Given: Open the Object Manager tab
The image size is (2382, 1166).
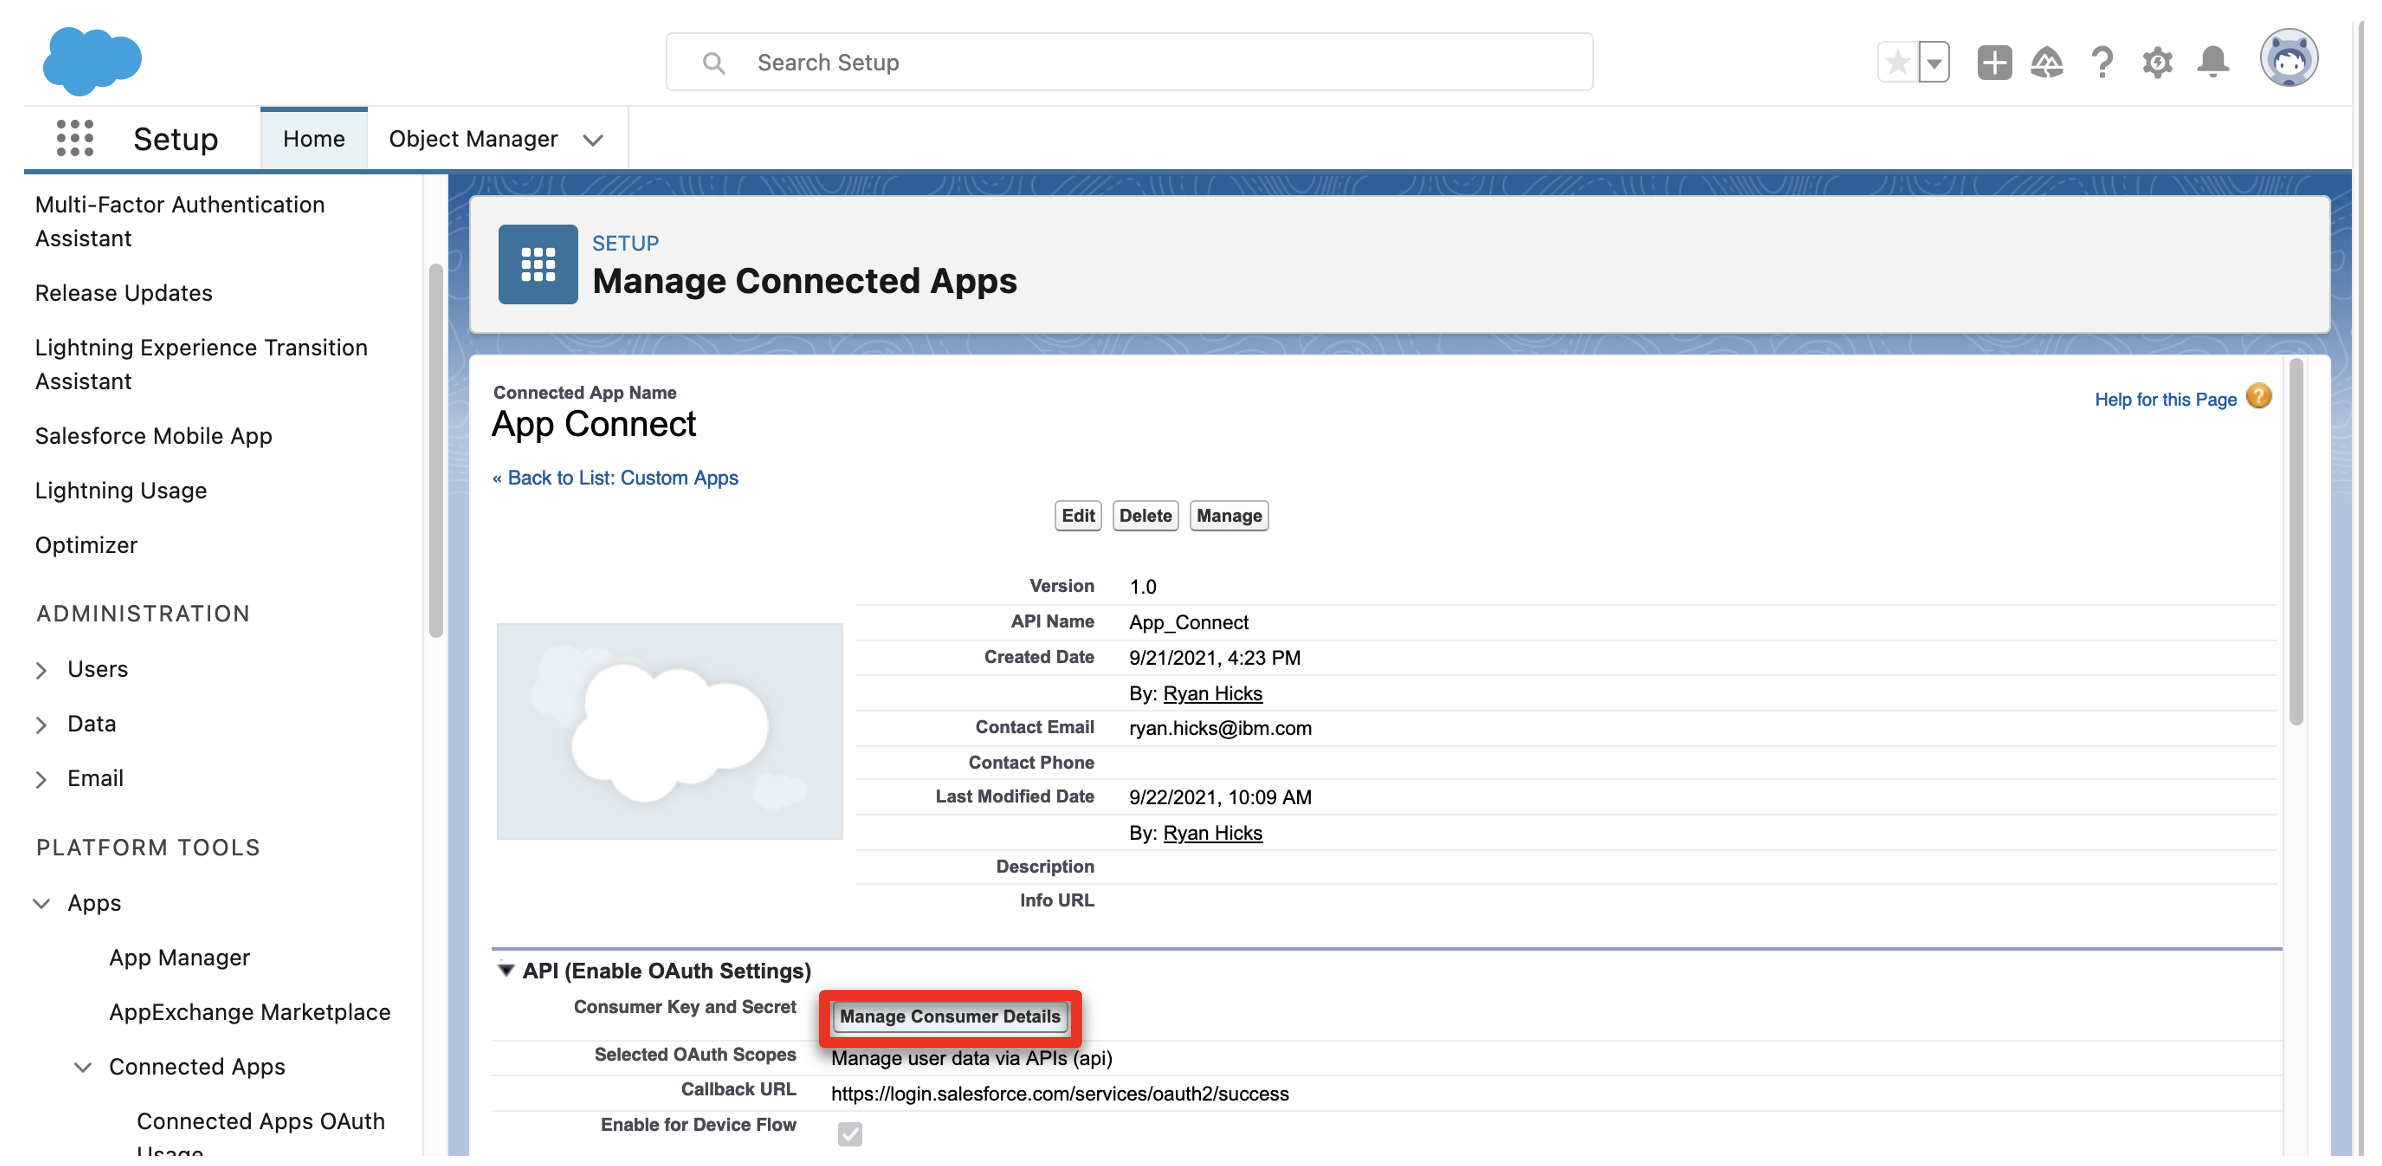Looking at the screenshot, I should click(x=473, y=139).
